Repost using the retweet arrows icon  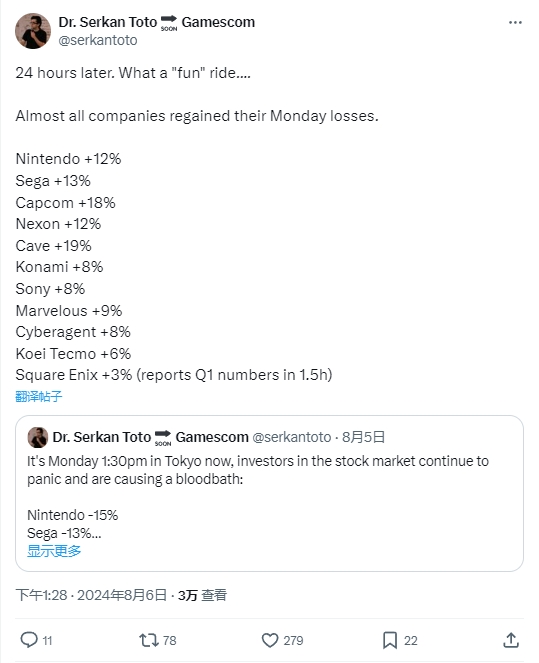(149, 640)
